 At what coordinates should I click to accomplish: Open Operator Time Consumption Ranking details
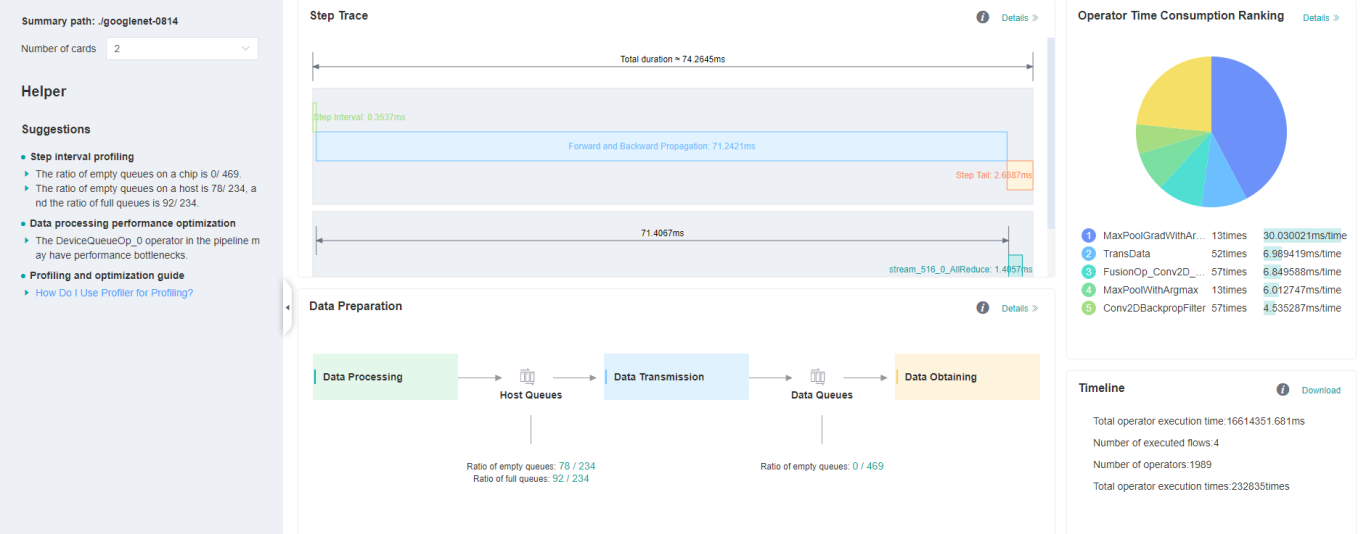pos(1320,18)
